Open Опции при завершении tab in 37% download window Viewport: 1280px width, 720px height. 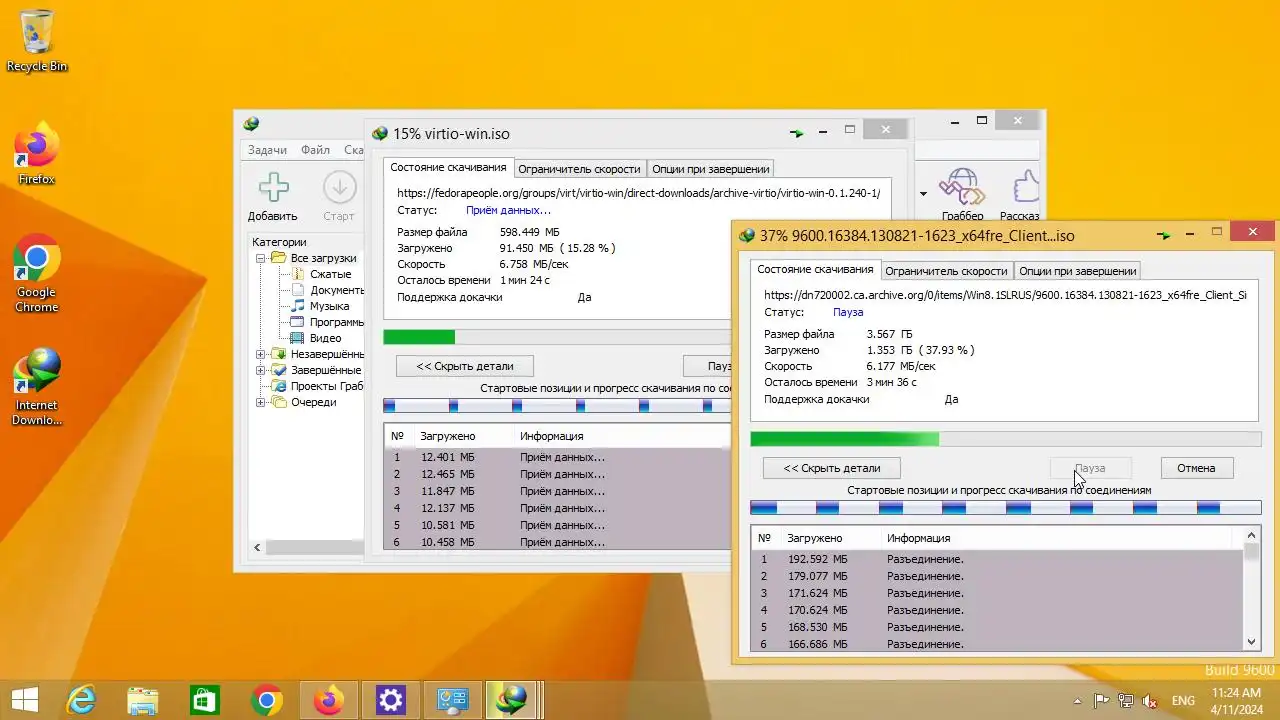point(1077,271)
